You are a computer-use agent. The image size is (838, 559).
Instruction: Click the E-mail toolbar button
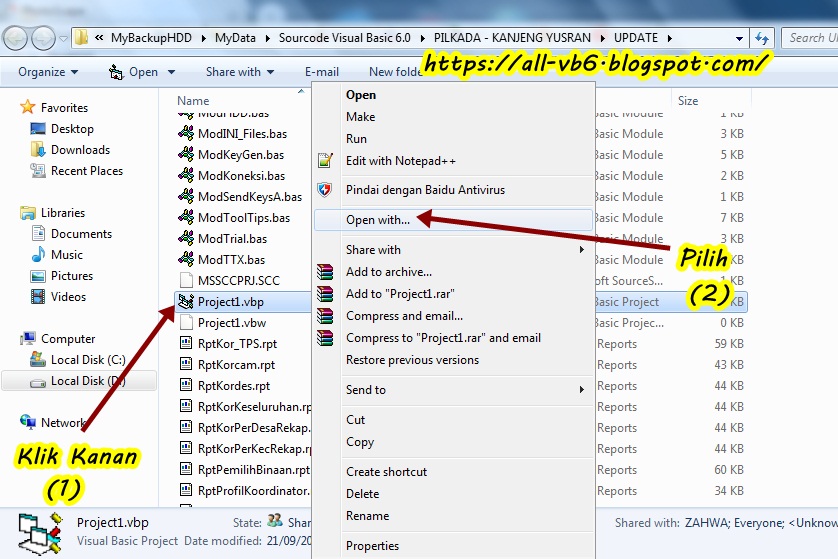pyautogui.click(x=322, y=72)
